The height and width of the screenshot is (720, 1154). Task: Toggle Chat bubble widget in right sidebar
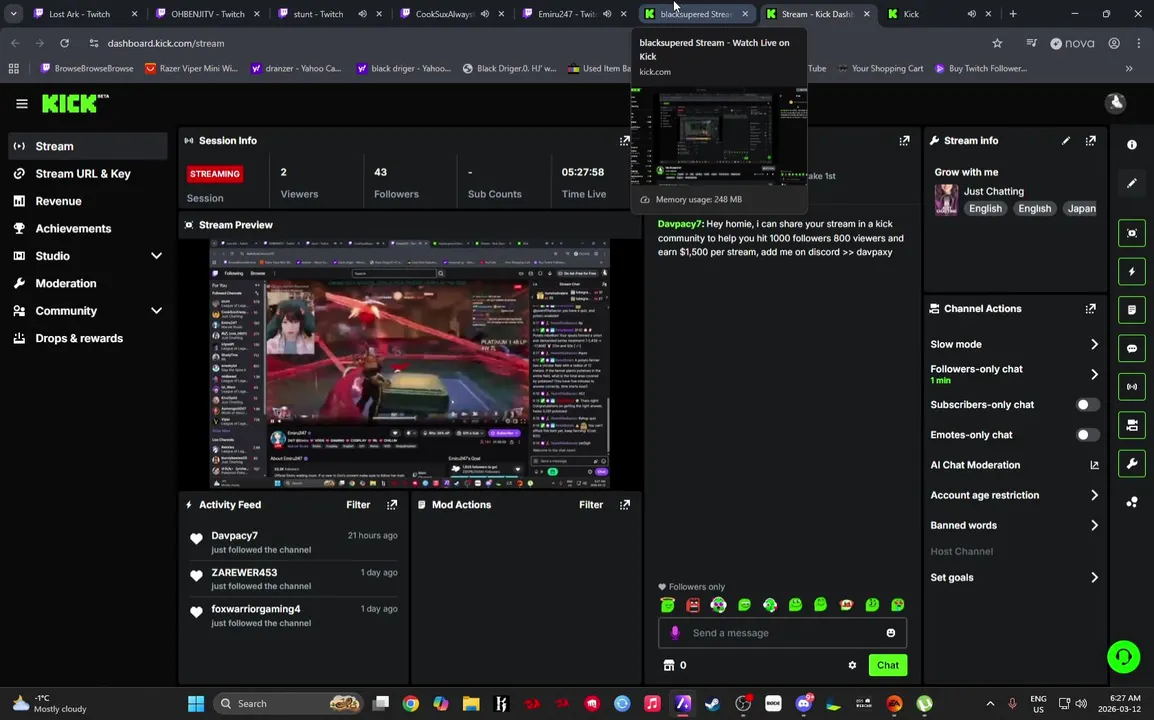(1132, 348)
